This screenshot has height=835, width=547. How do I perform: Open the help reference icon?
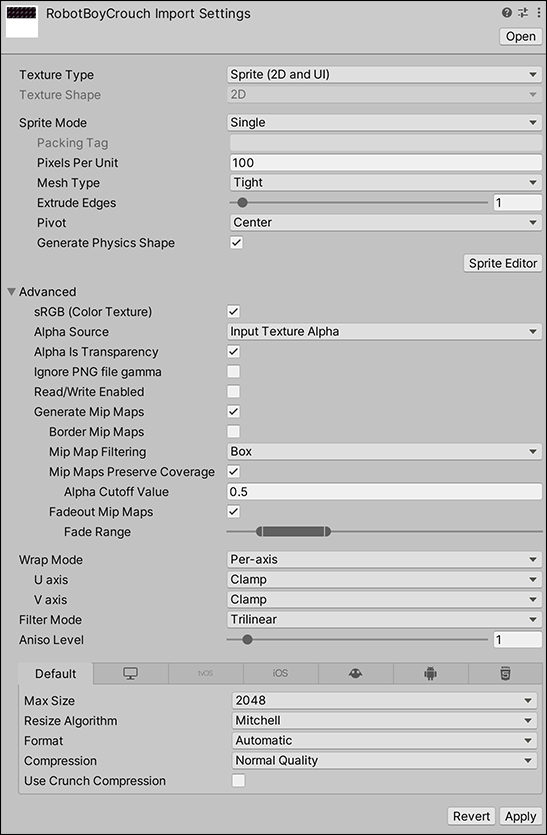[507, 13]
